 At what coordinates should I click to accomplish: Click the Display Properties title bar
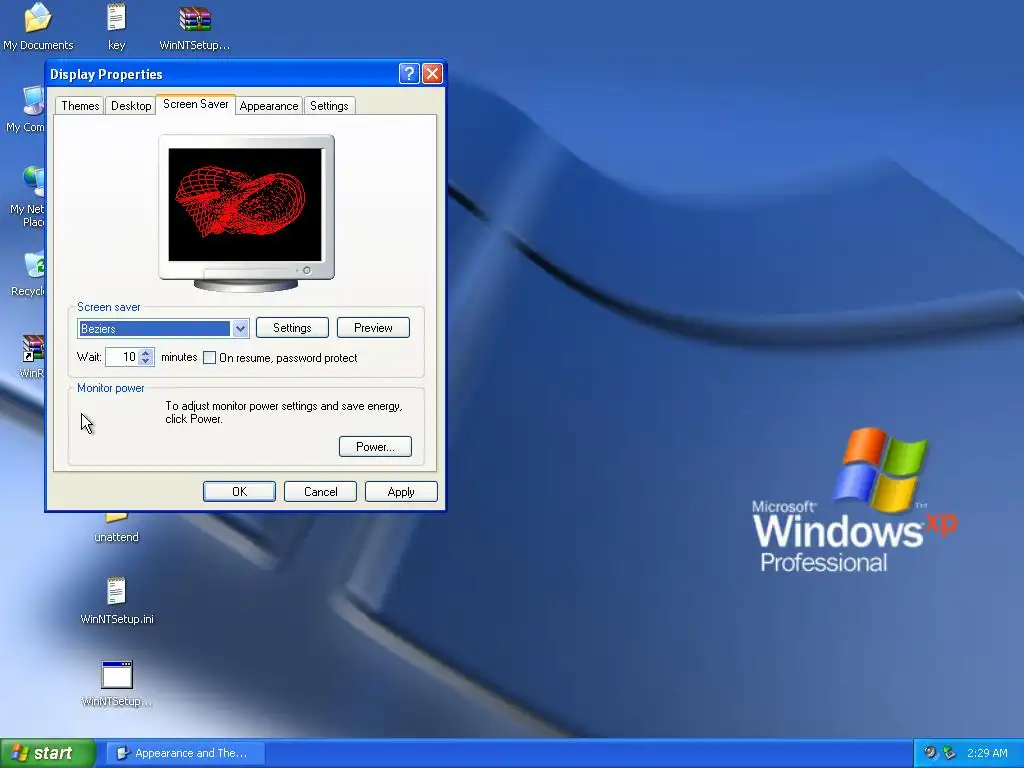click(x=222, y=74)
